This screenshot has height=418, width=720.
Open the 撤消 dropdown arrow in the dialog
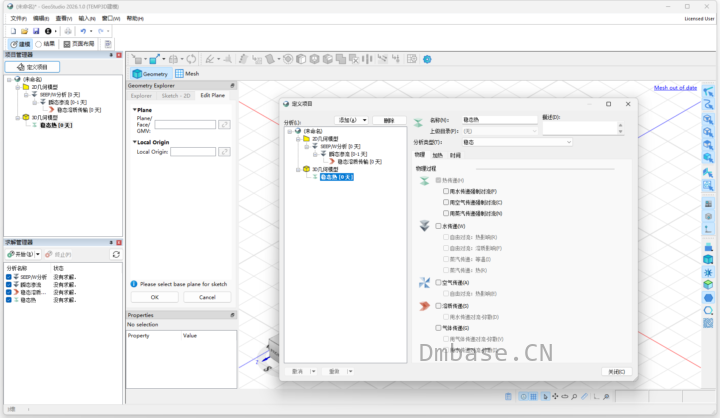click(x=313, y=371)
